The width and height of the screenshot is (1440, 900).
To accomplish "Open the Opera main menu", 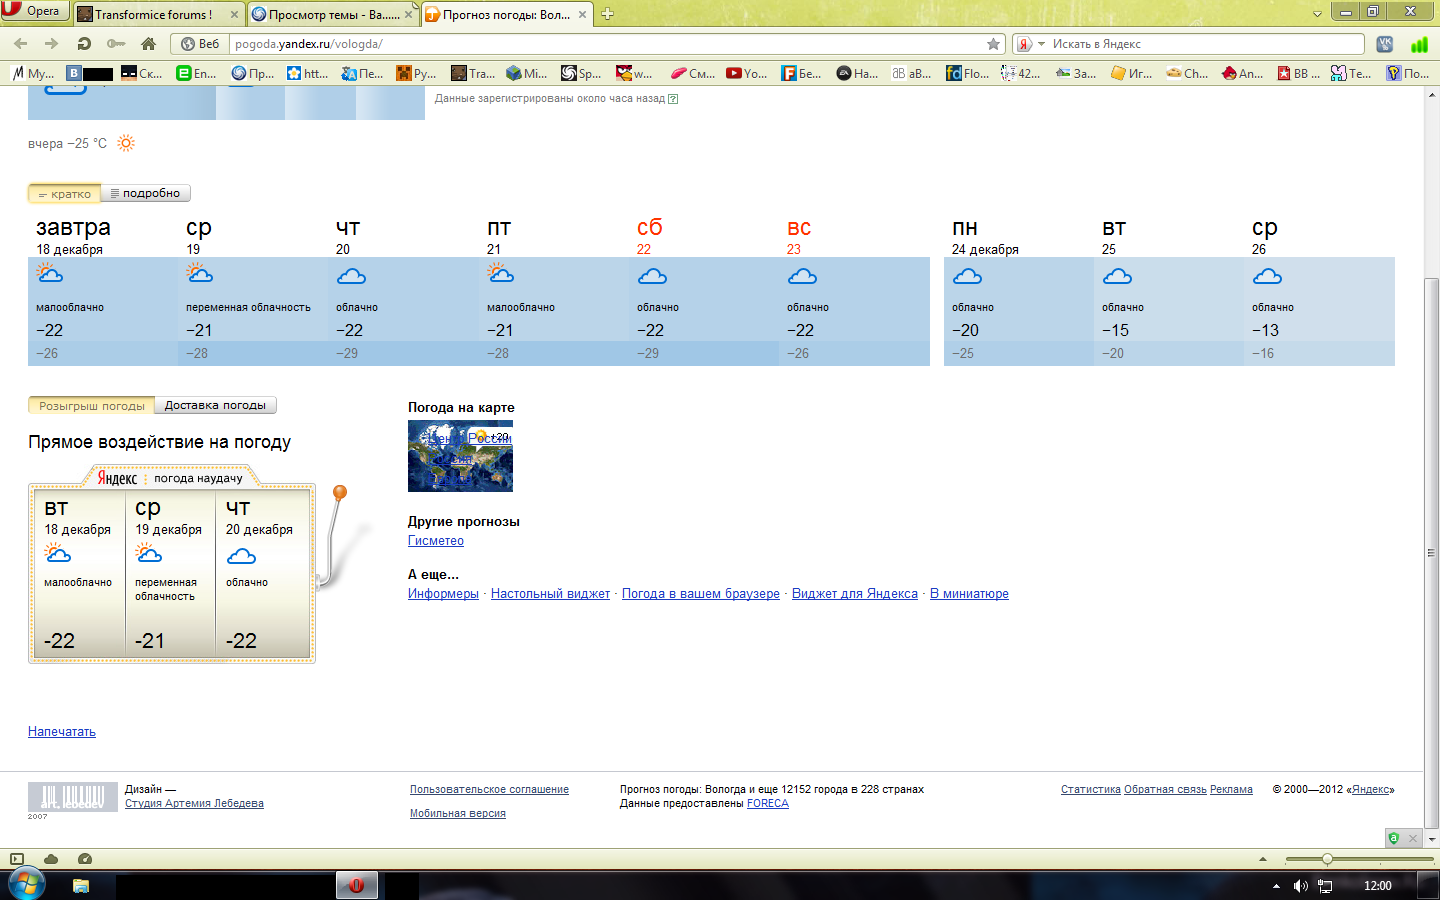I will click(34, 11).
